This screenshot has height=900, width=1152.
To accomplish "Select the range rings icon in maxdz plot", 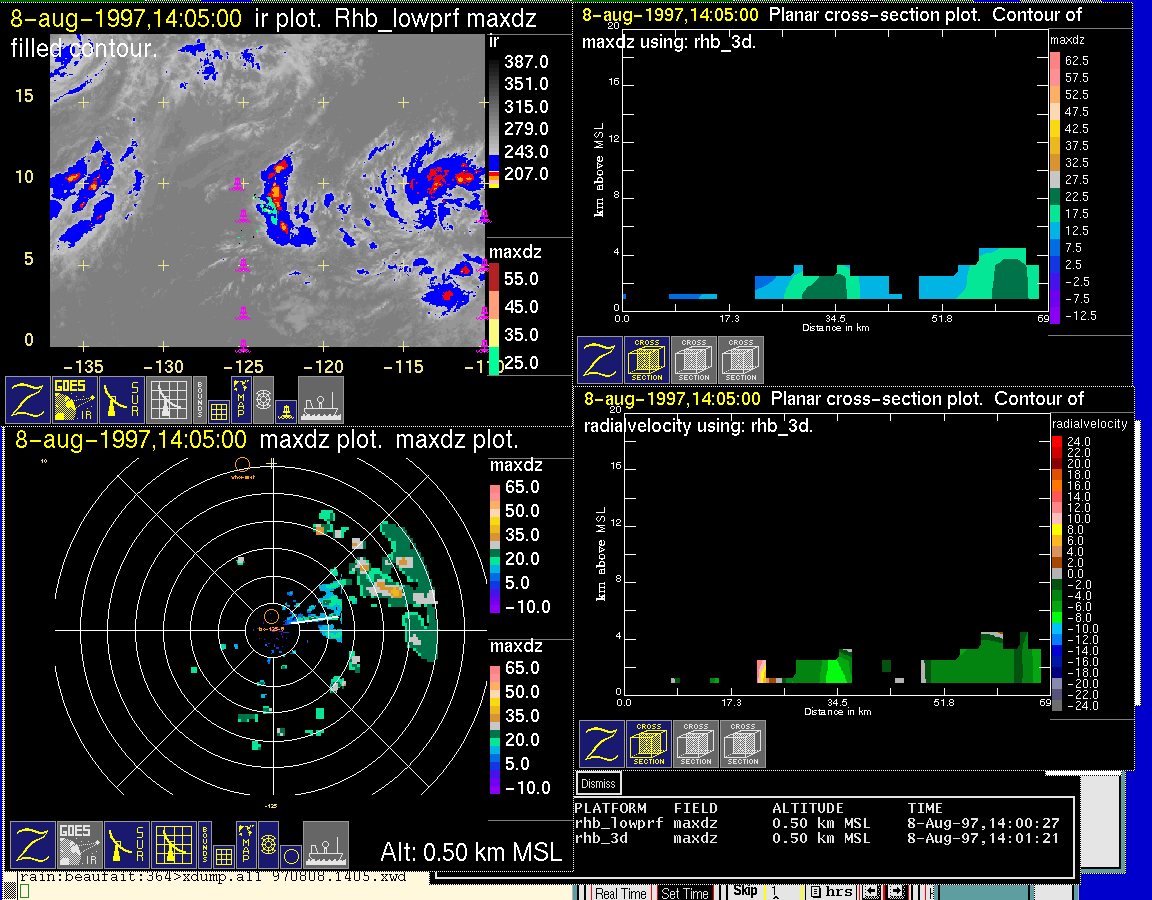I will 268,845.
